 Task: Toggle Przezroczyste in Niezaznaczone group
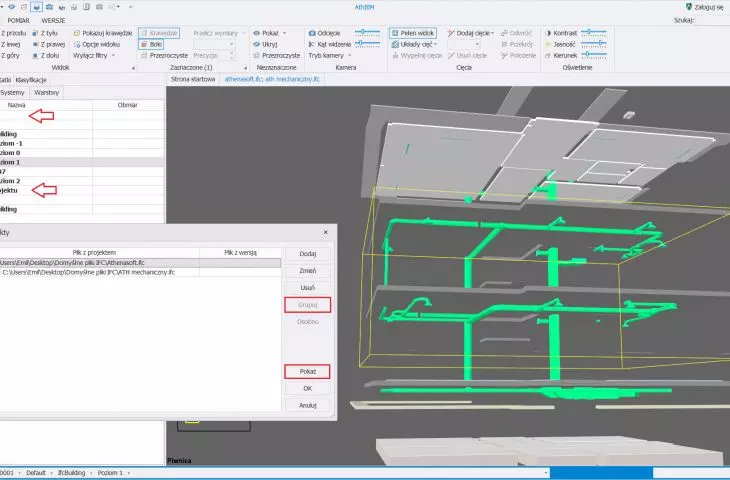[x=277, y=55]
